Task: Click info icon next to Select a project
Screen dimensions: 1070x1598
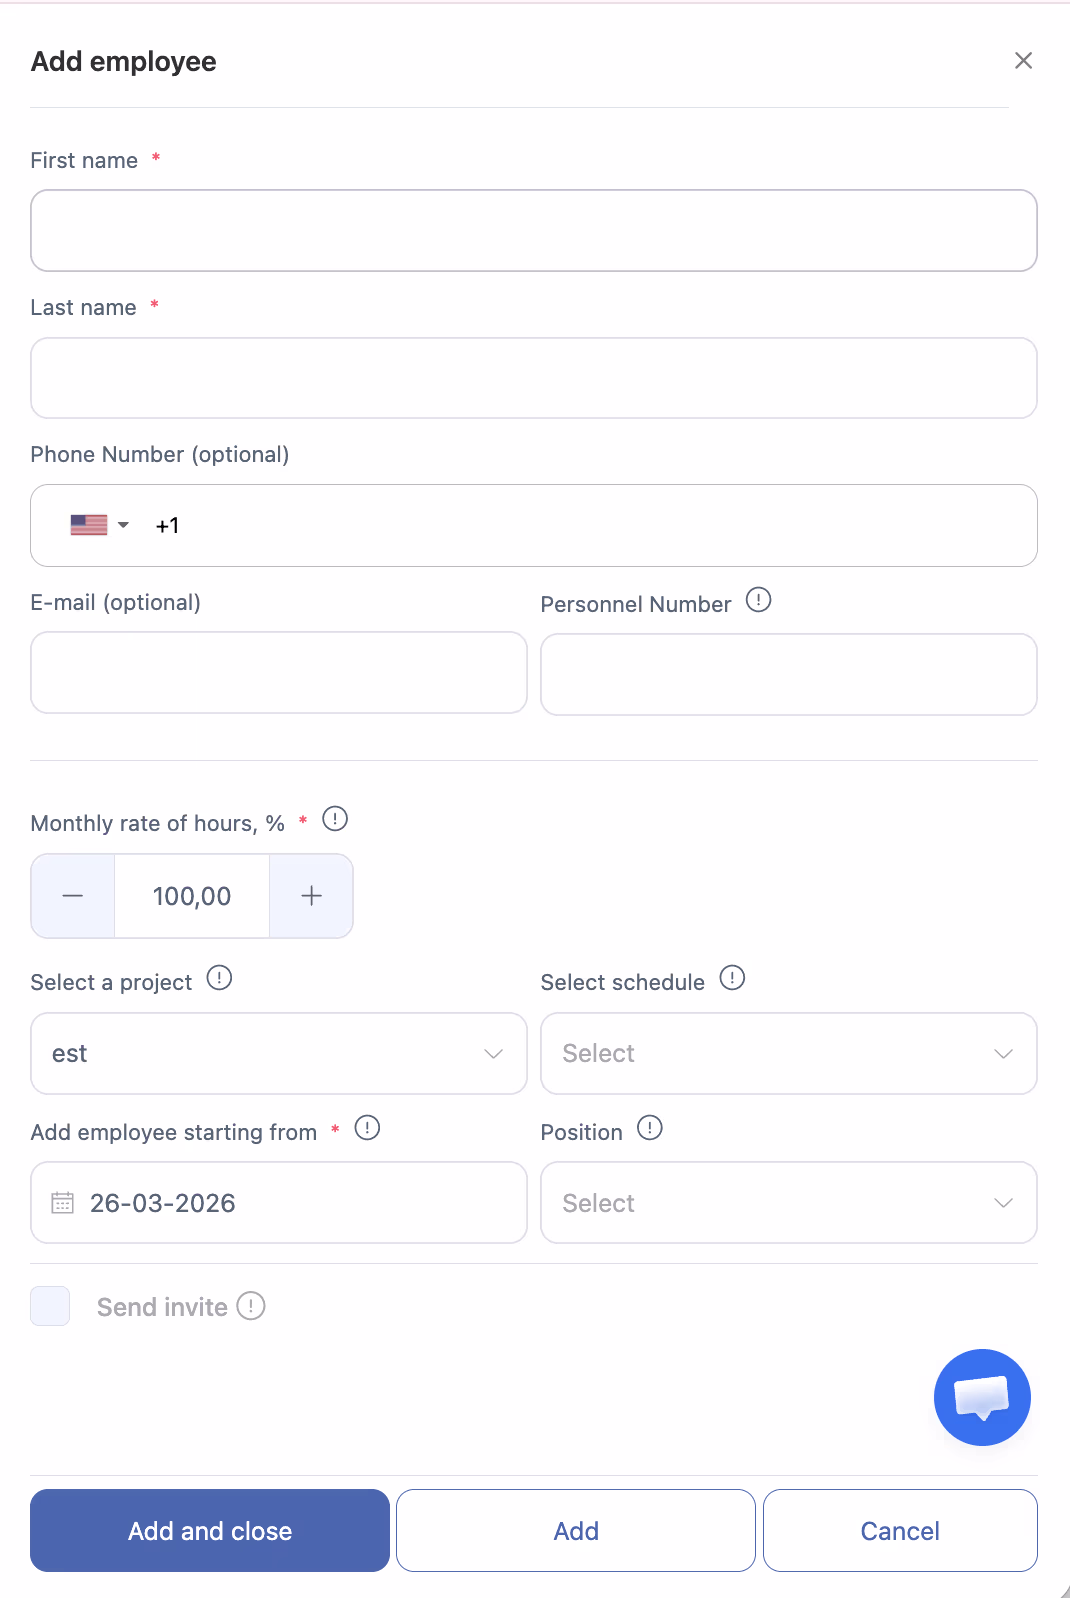Action: (x=219, y=978)
